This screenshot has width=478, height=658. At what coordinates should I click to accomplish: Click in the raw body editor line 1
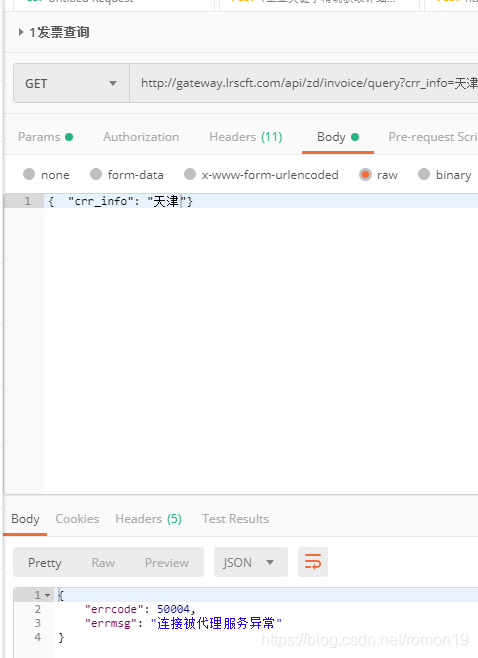tap(261, 201)
